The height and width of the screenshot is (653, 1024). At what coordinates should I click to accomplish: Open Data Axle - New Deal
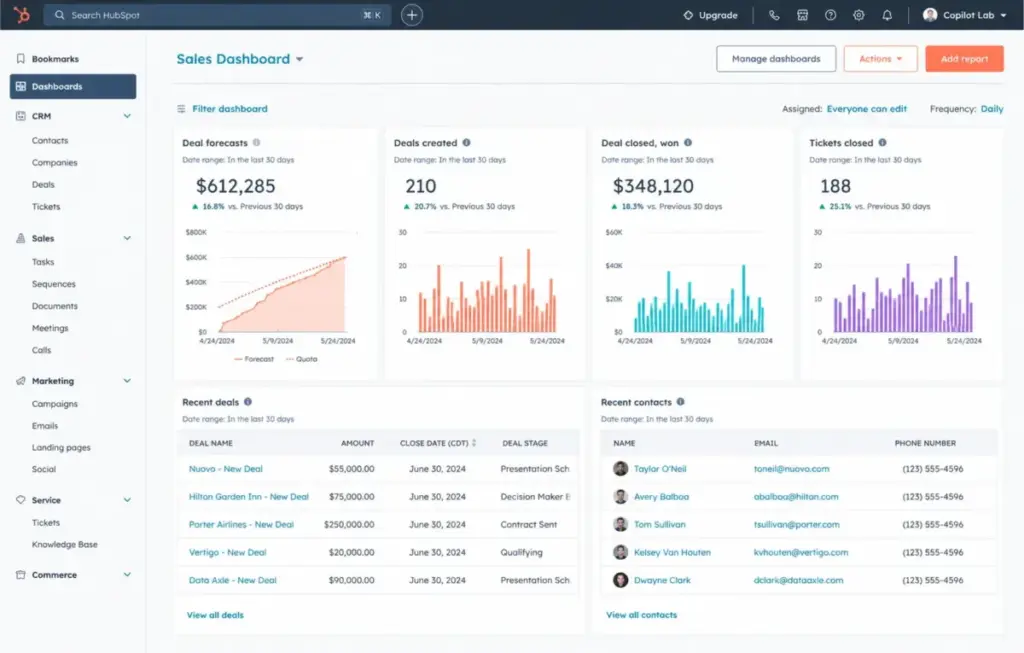tap(232, 580)
